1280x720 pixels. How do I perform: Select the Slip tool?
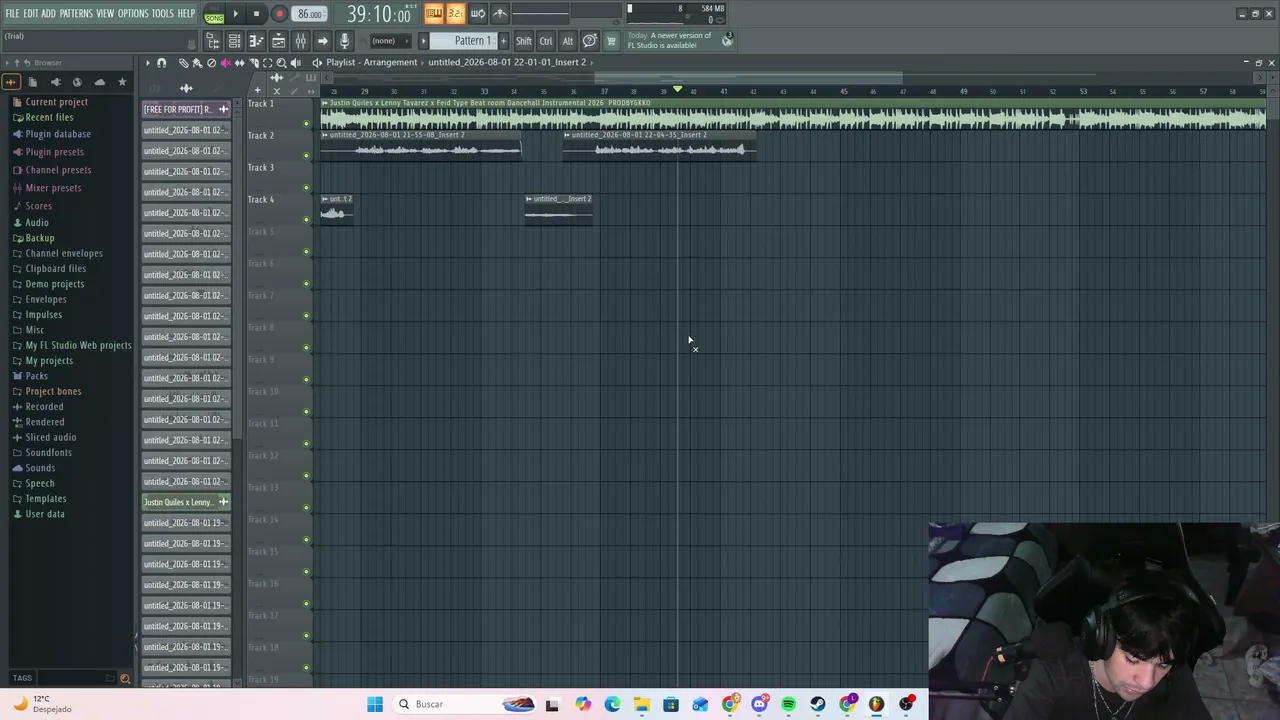pos(239,63)
